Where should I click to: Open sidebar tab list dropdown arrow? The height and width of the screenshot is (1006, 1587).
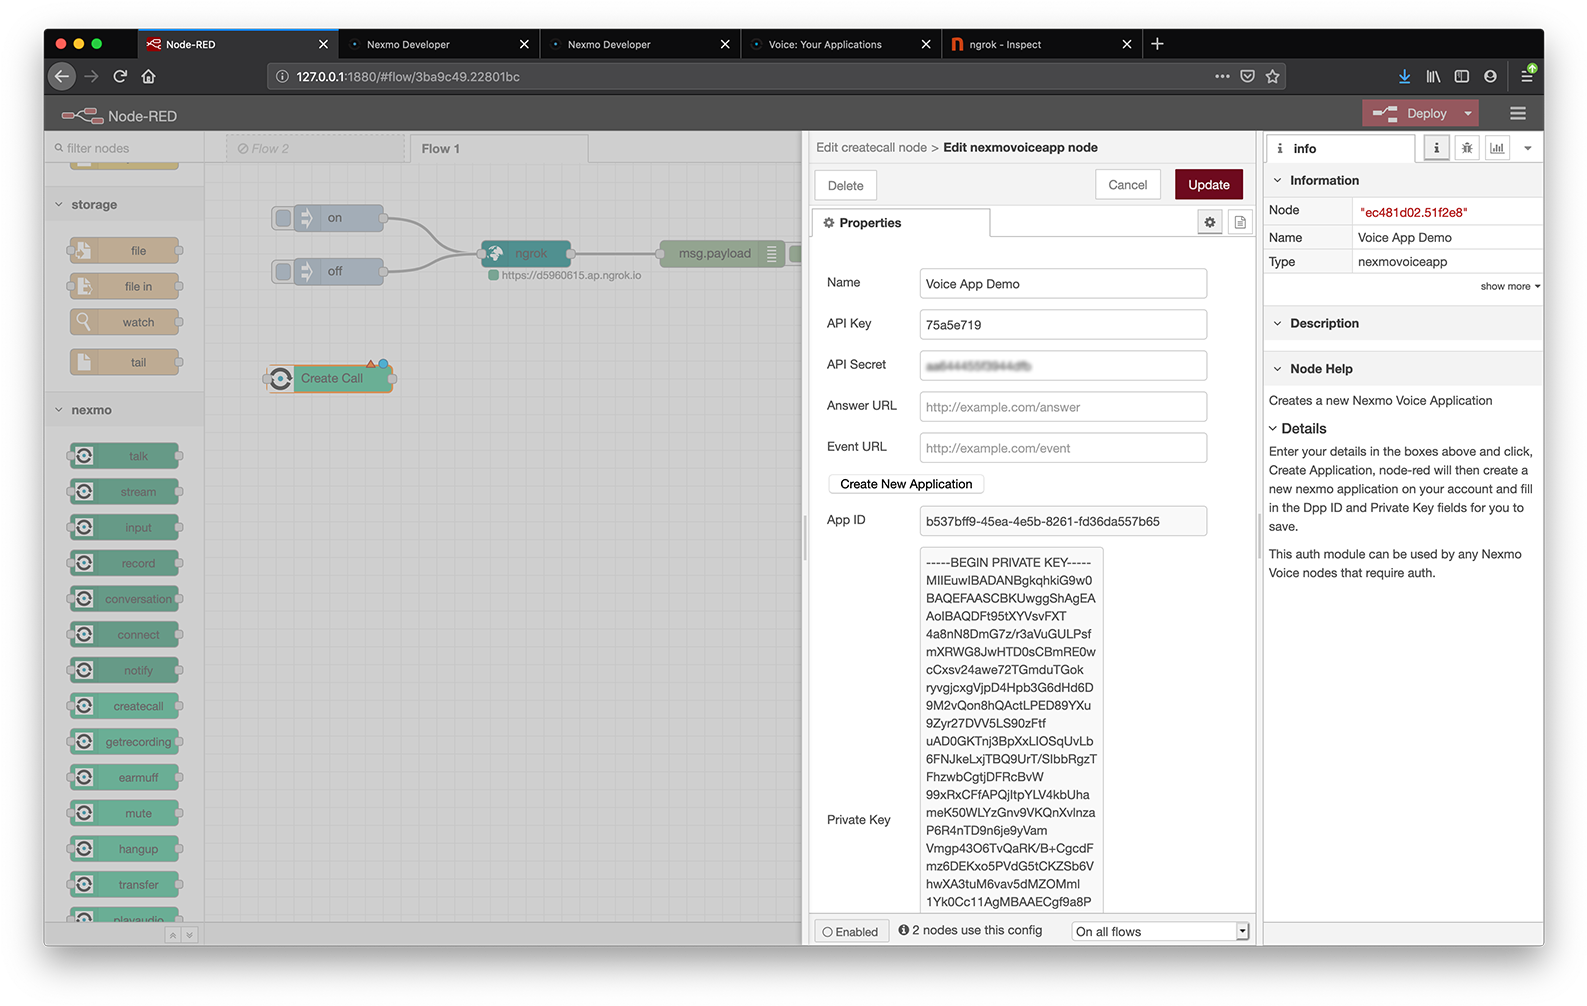click(x=1527, y=148)
